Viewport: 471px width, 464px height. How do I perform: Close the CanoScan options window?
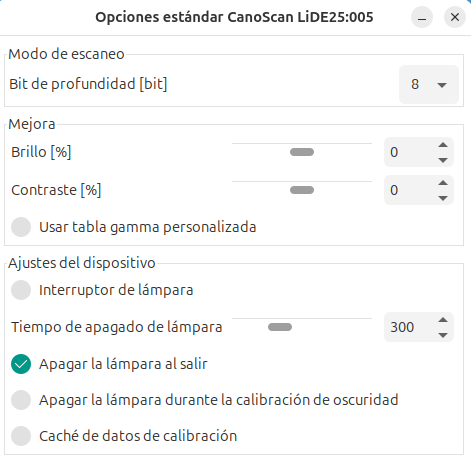pos(455,17)
